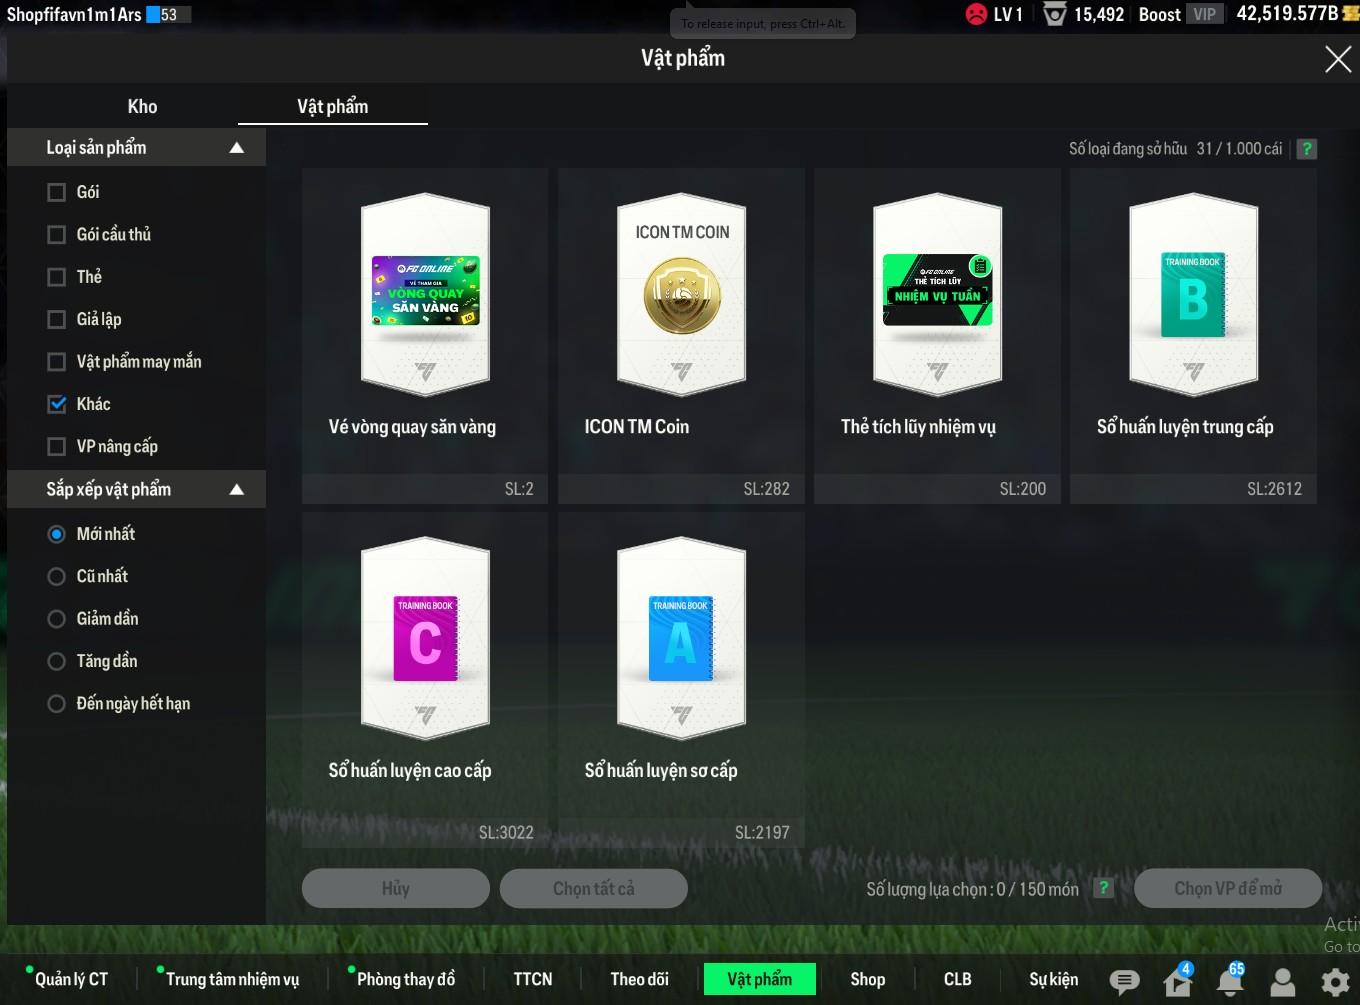Open the notifications bell icon

1230,981
